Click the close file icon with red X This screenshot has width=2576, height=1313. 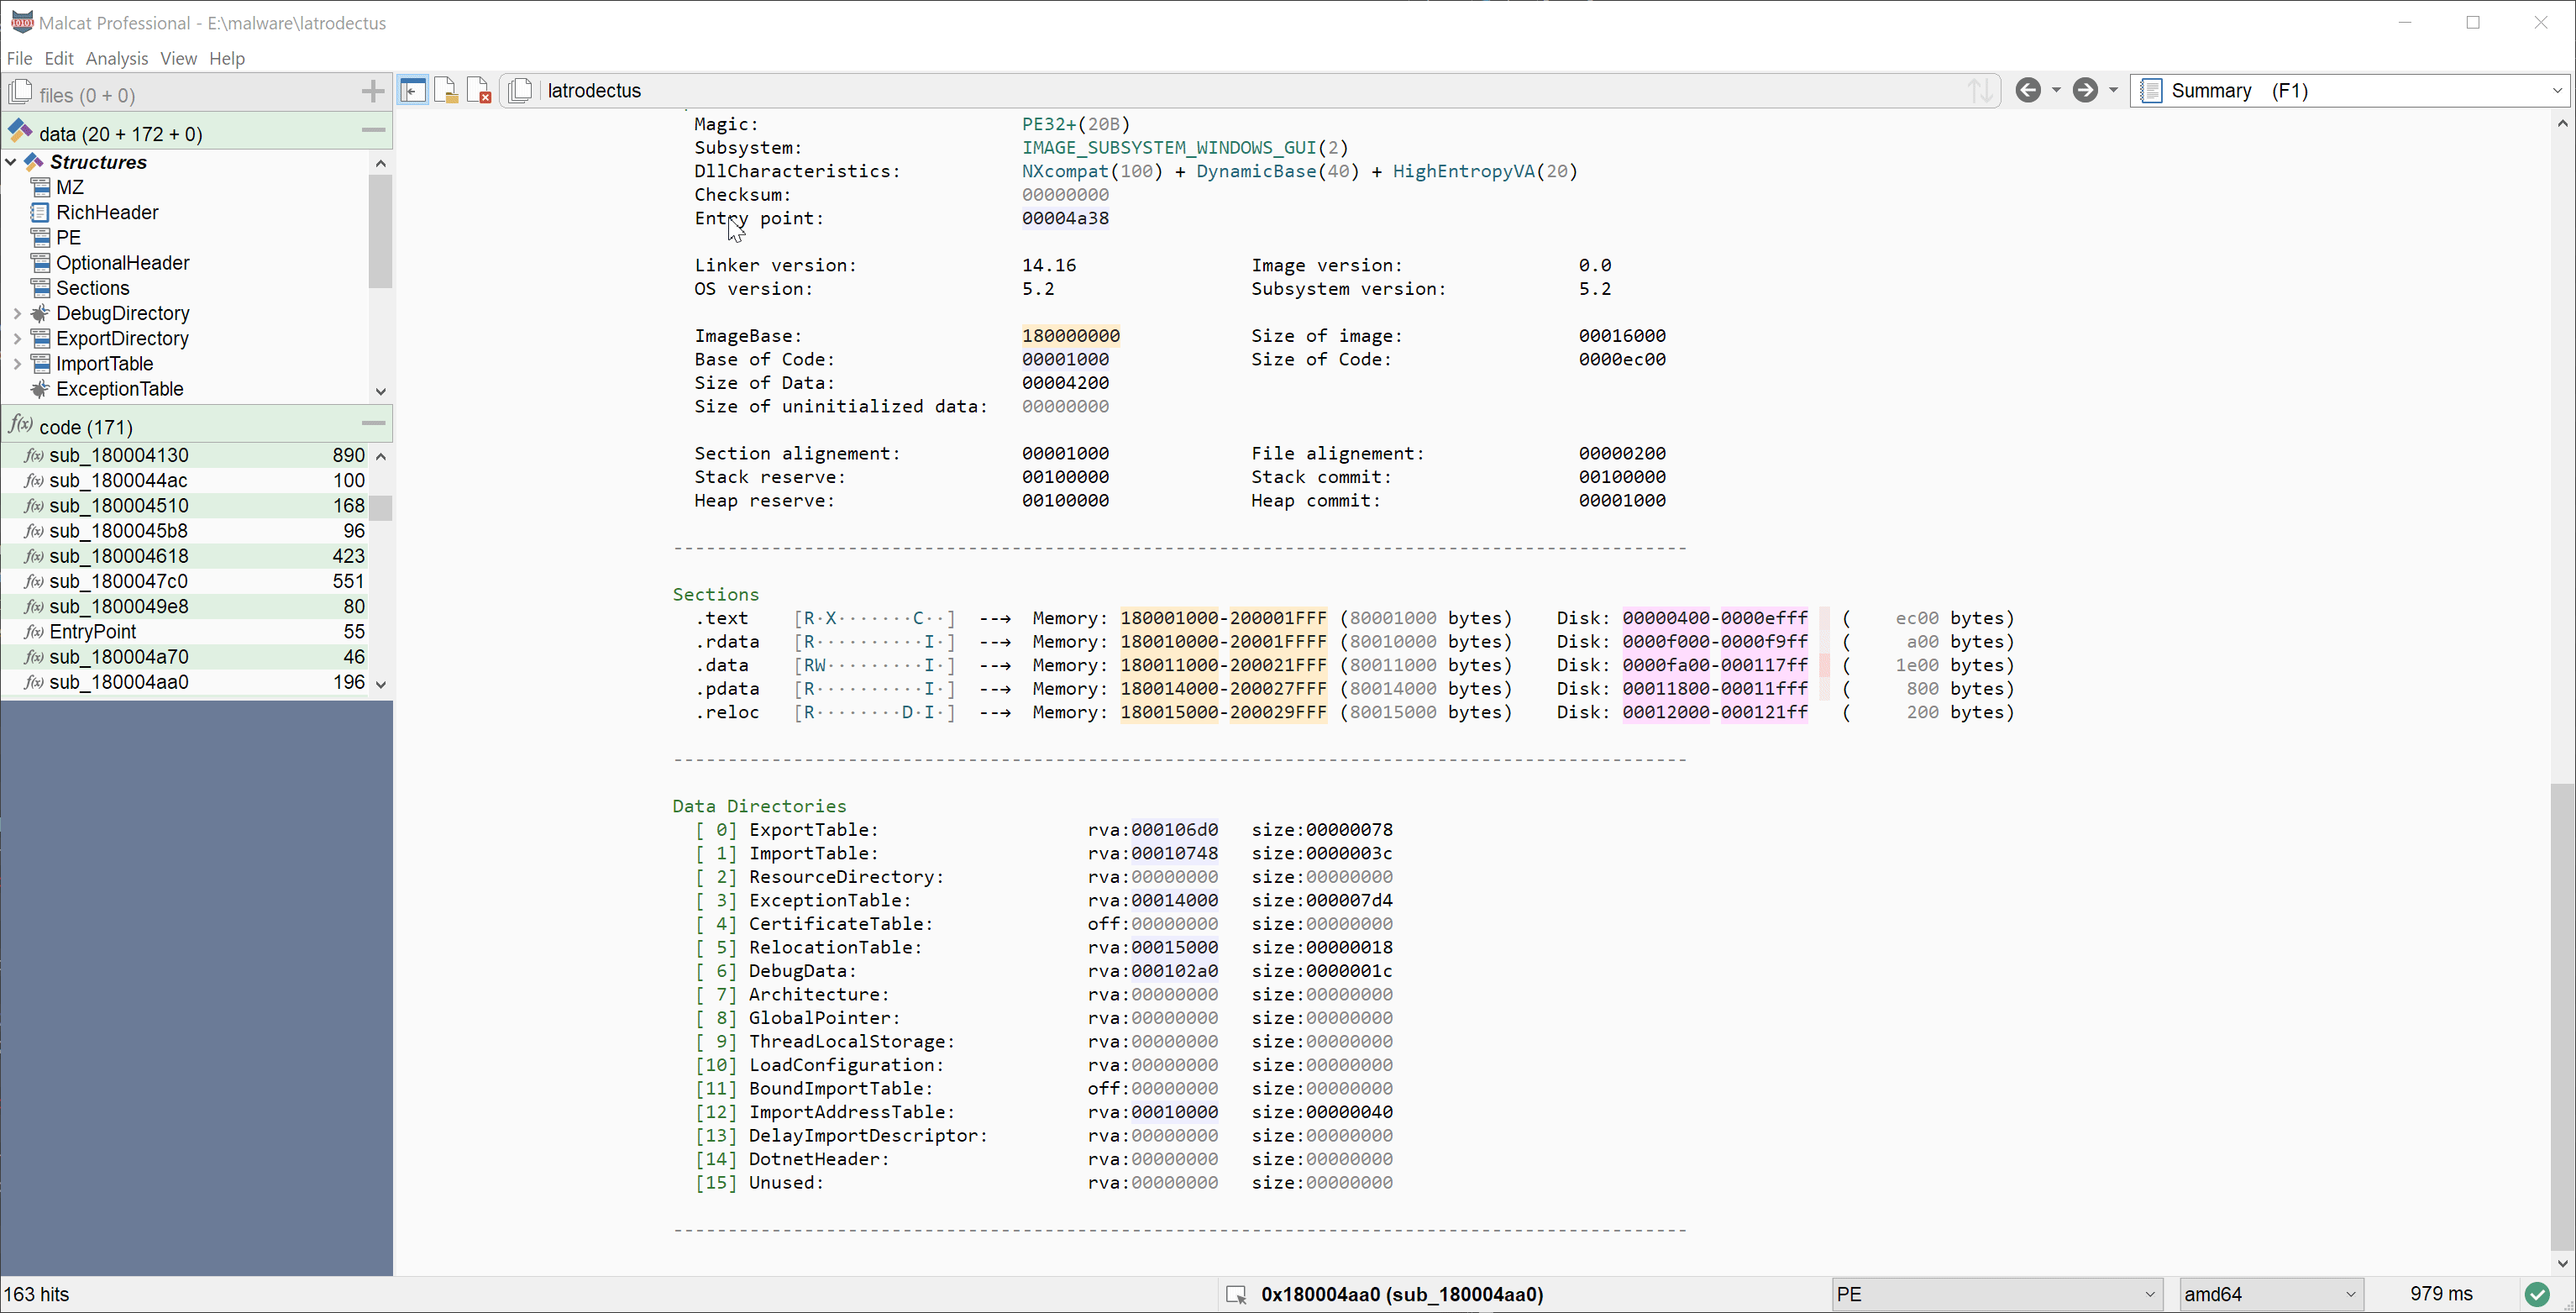(479, 91)
